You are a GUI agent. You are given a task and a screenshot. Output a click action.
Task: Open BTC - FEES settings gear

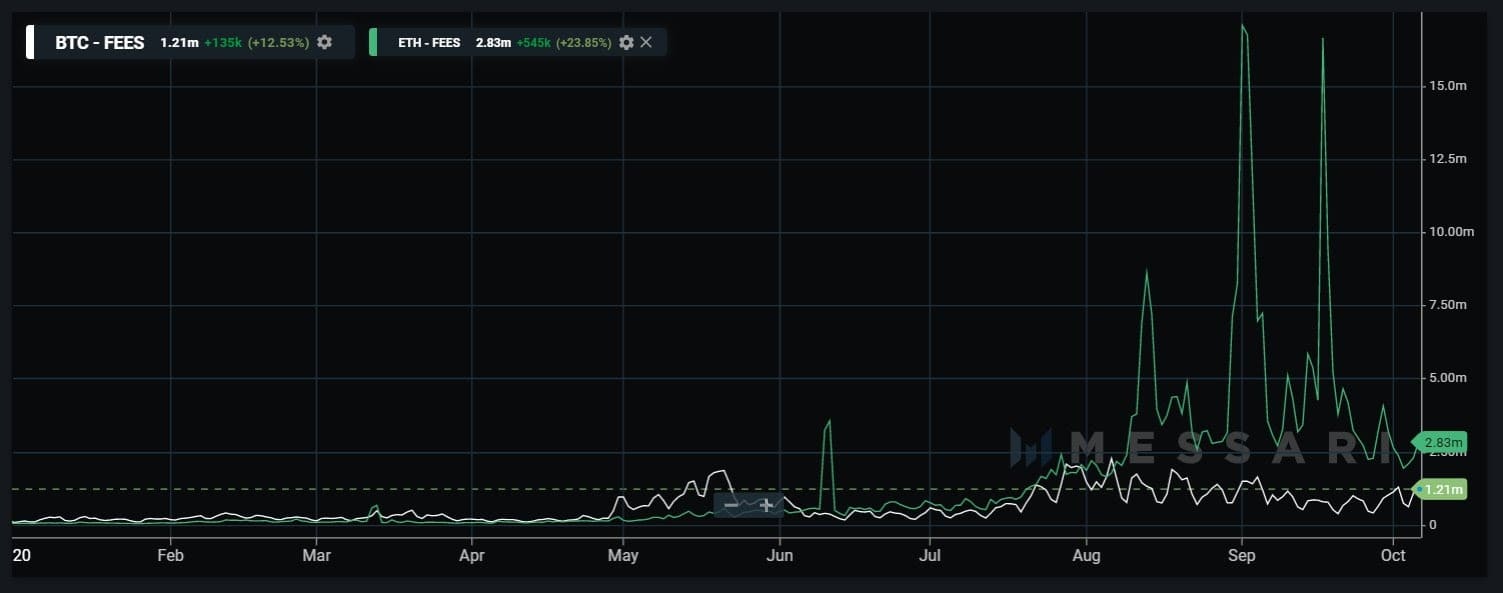pos(324,42)
